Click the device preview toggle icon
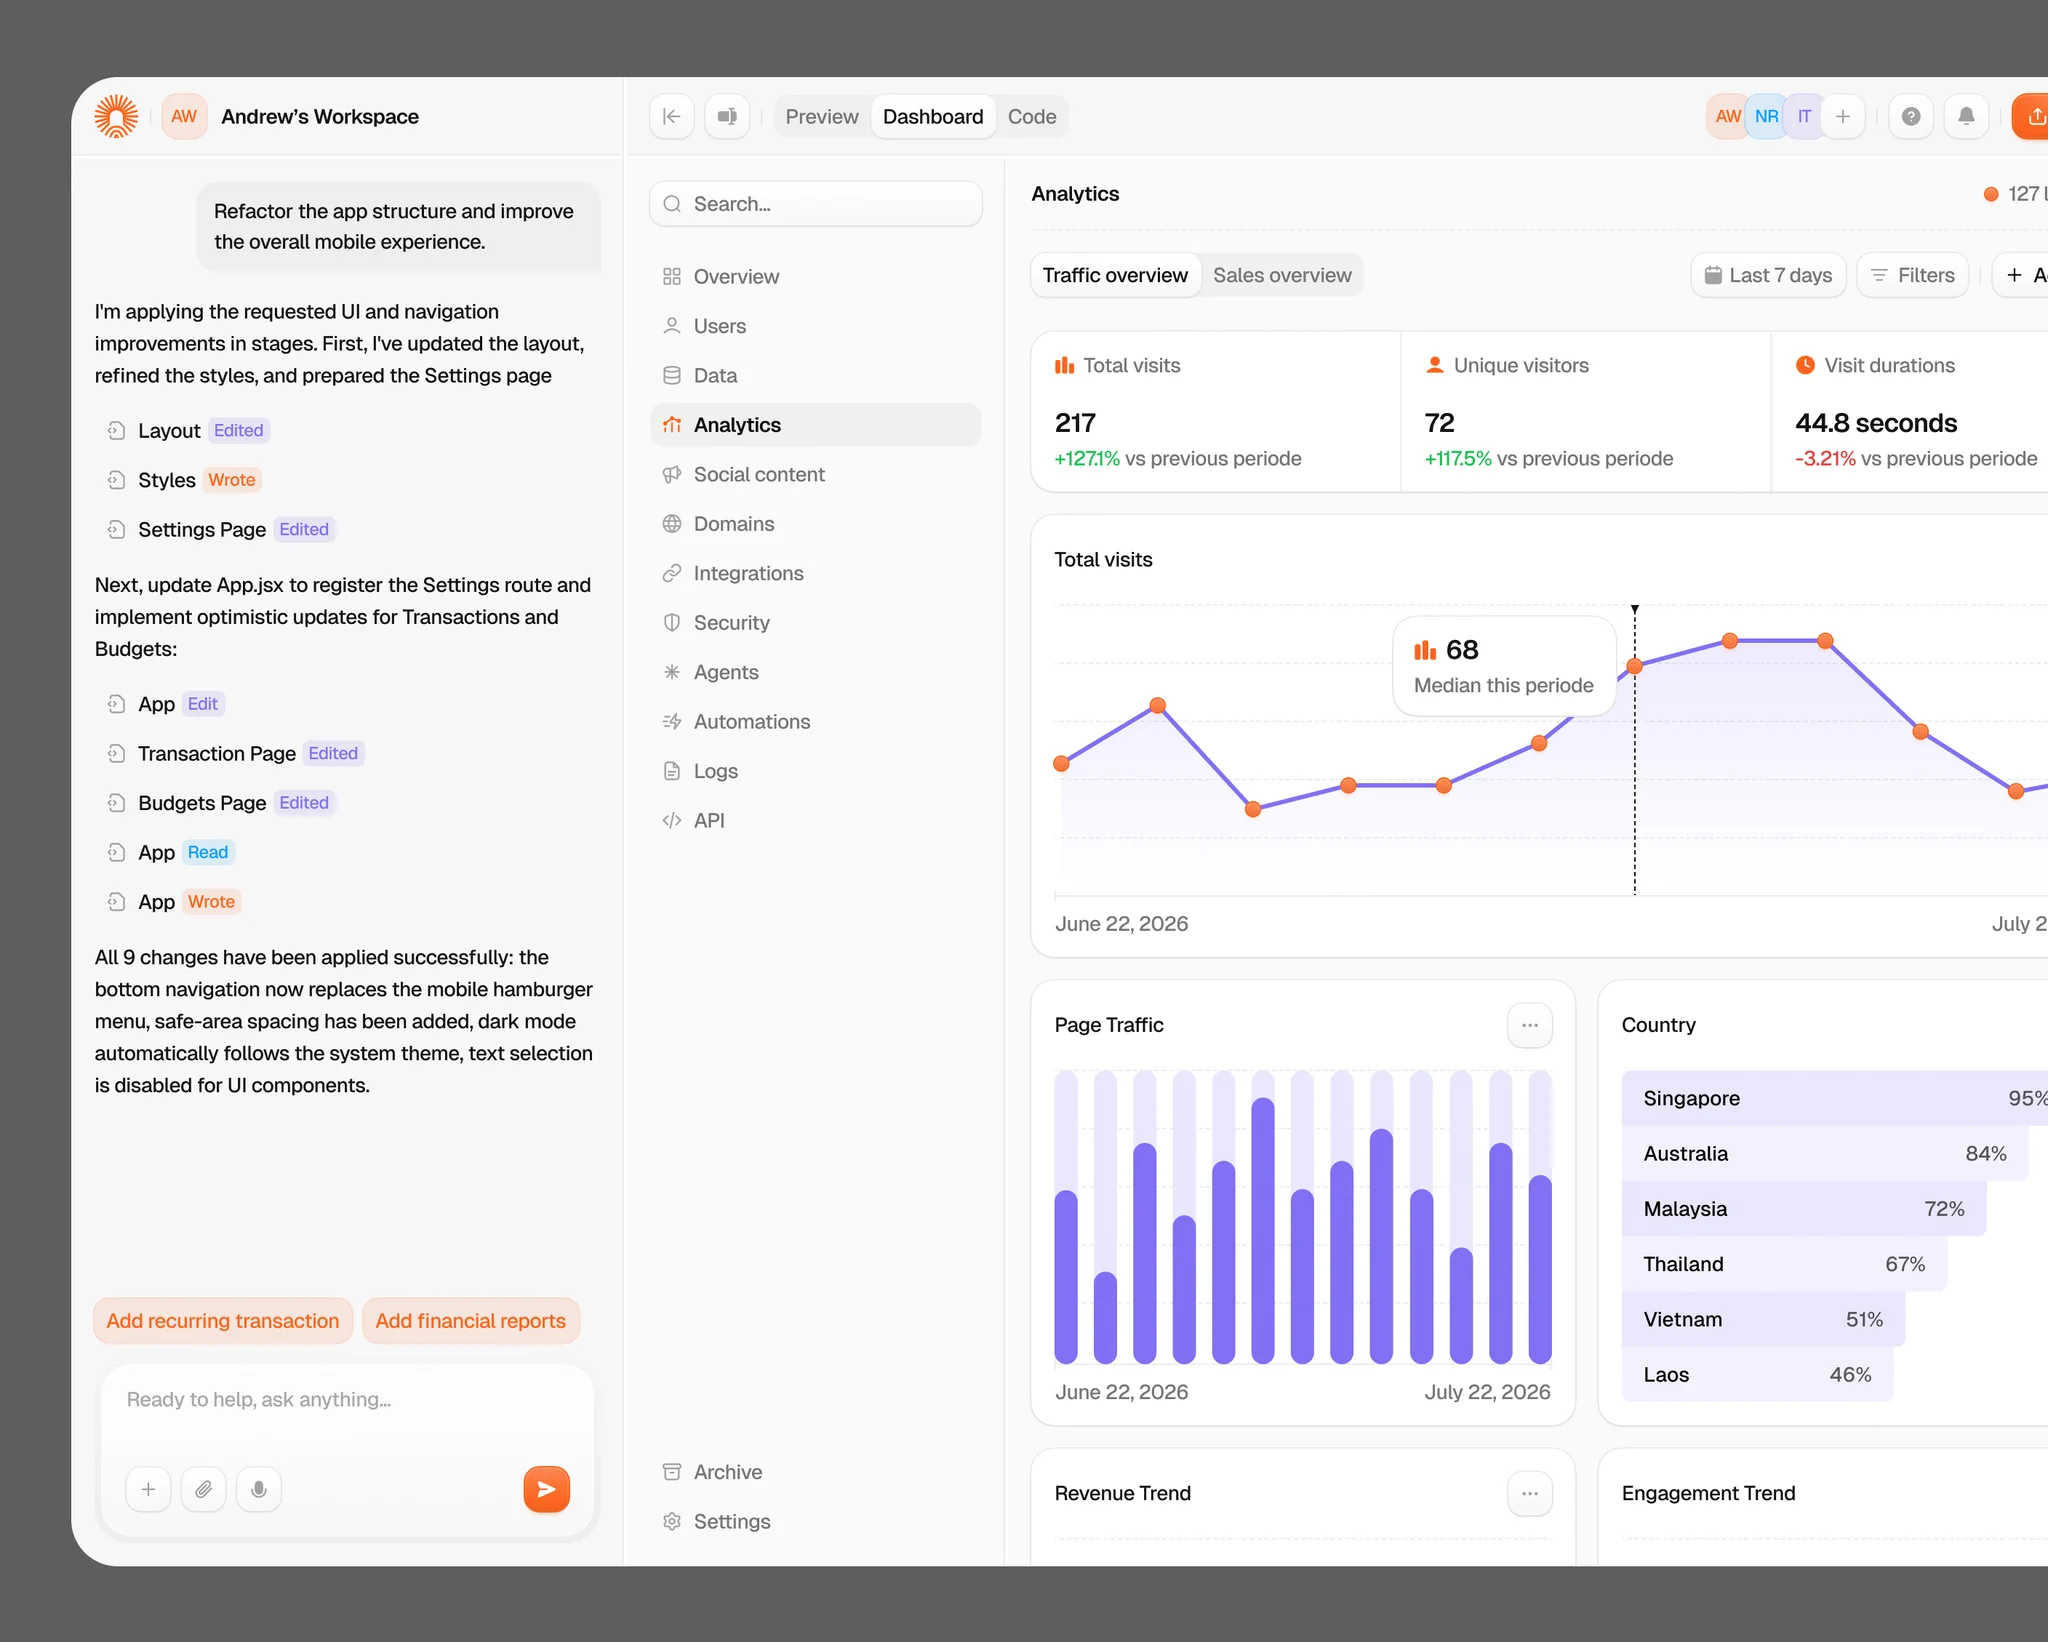This screenshot has height=1642, width=2048. click(727, 117)
